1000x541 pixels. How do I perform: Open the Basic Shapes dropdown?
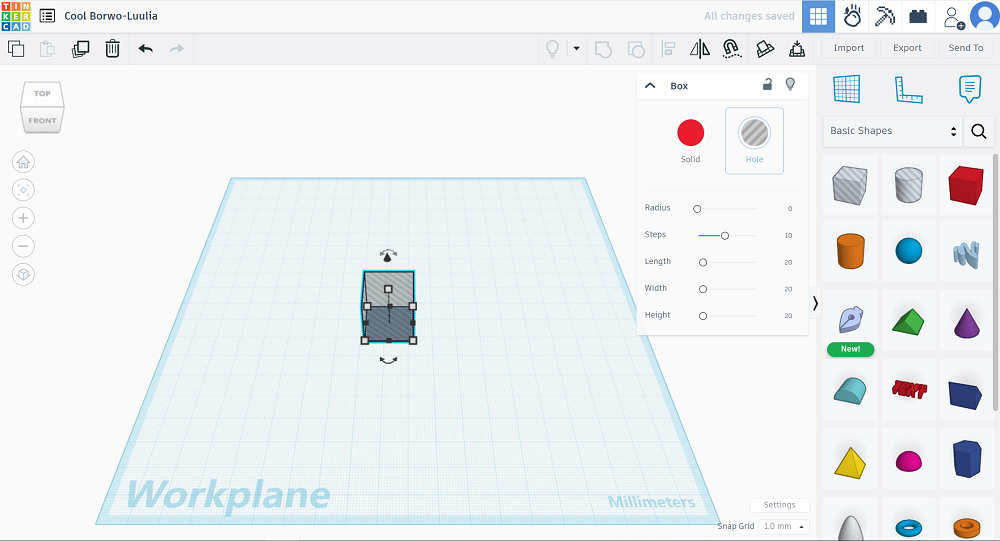tap(892, 131)
